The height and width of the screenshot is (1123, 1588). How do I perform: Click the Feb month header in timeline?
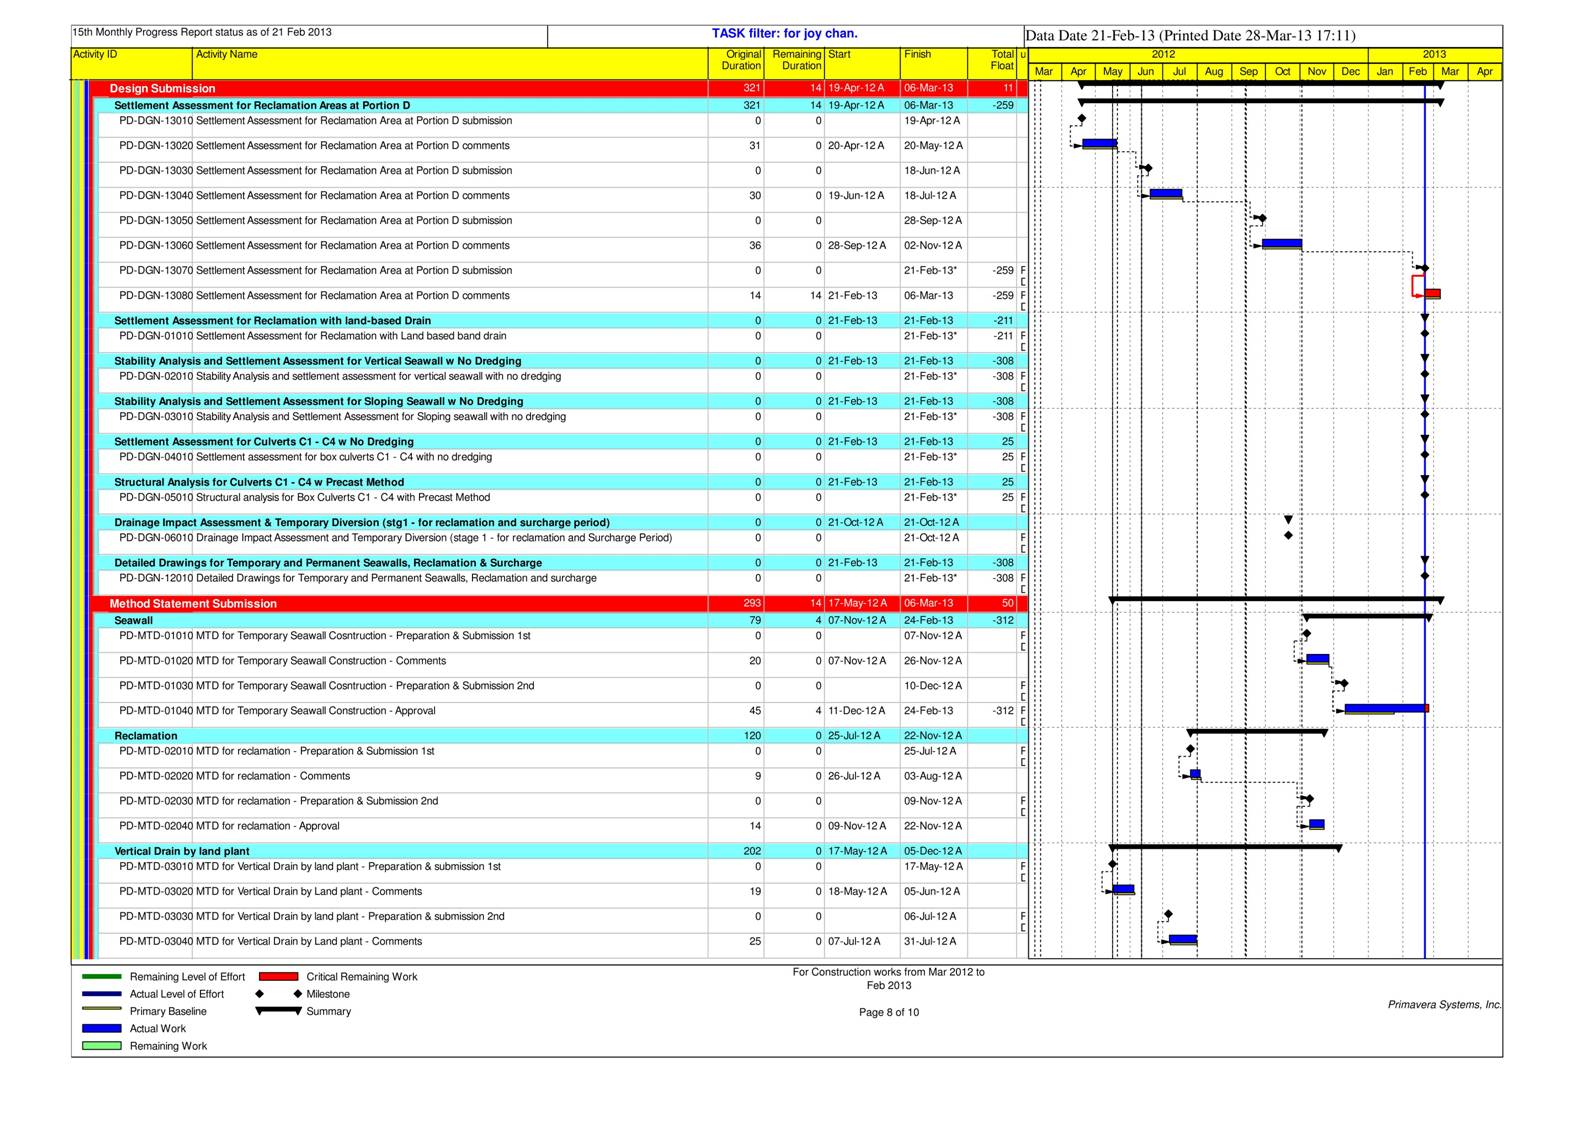[x=1418, y=71]
